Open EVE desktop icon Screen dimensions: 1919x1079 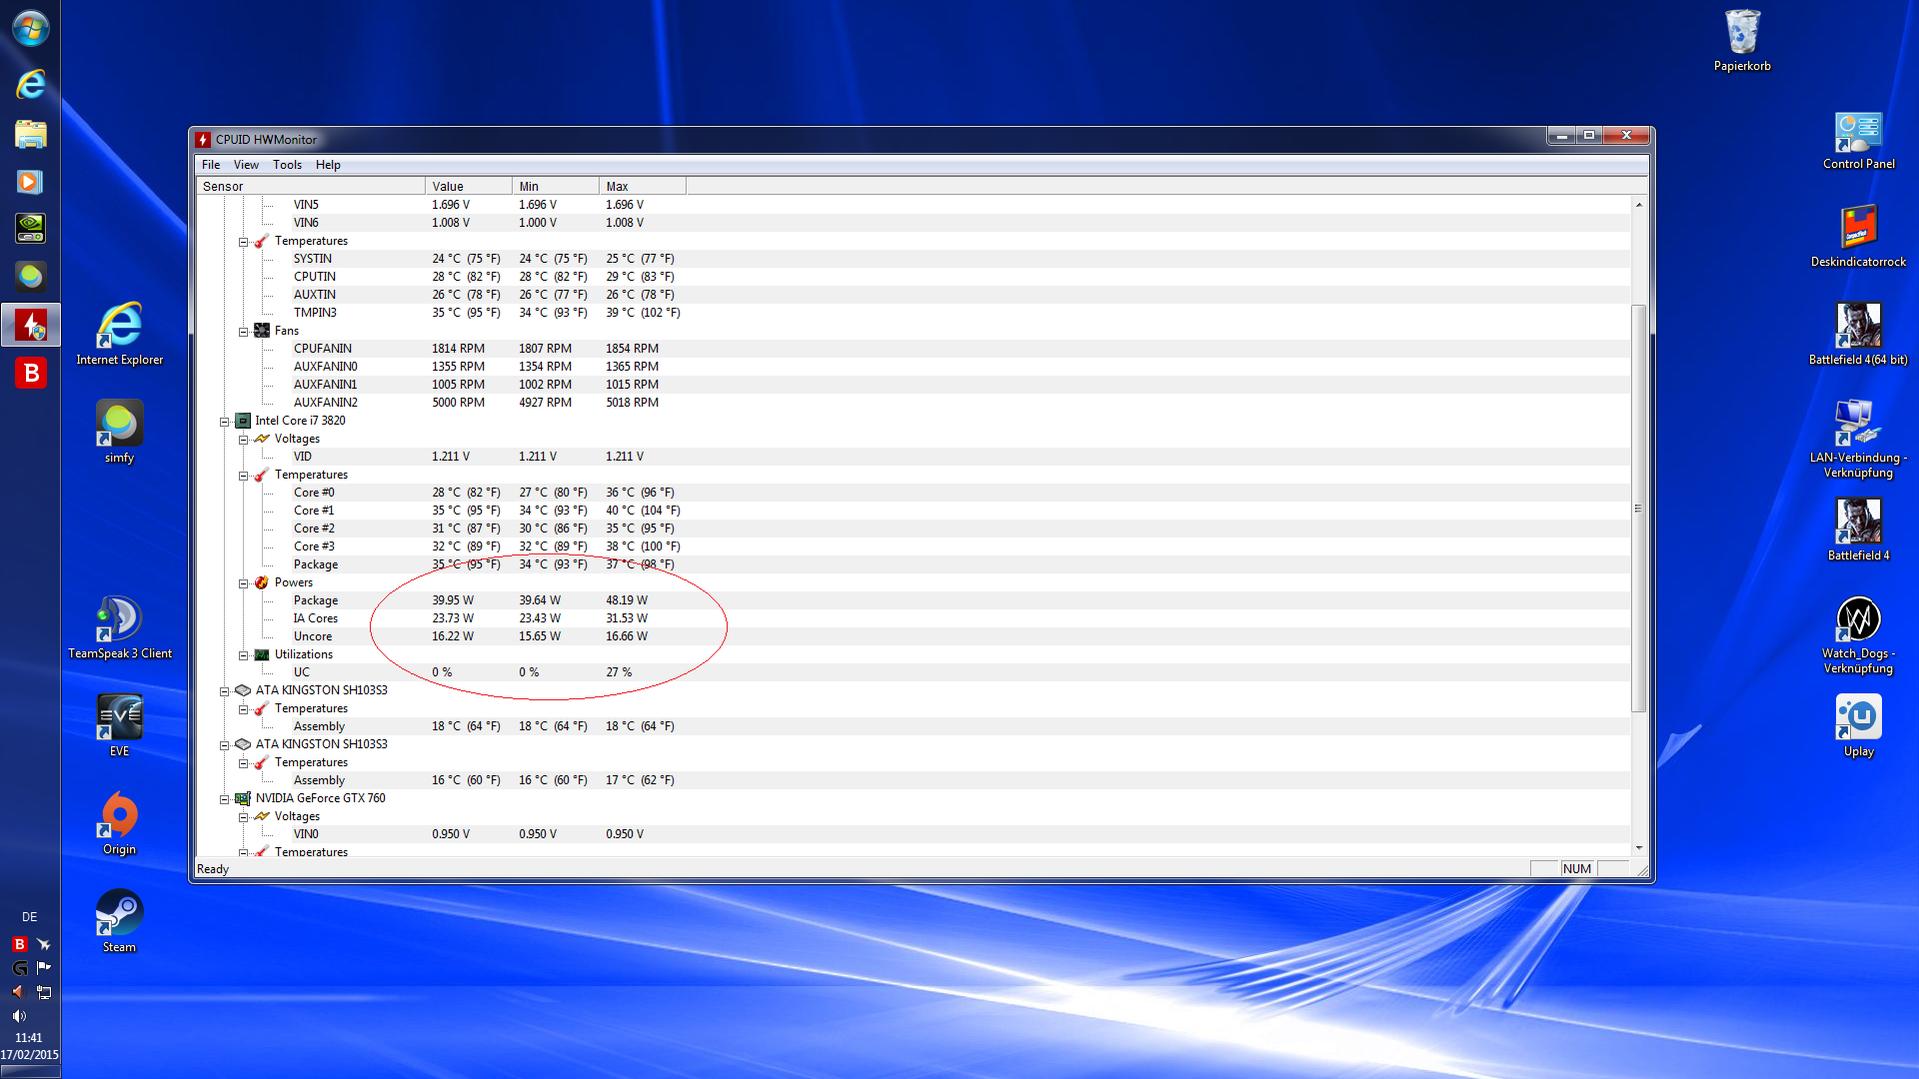pos(119,726)
